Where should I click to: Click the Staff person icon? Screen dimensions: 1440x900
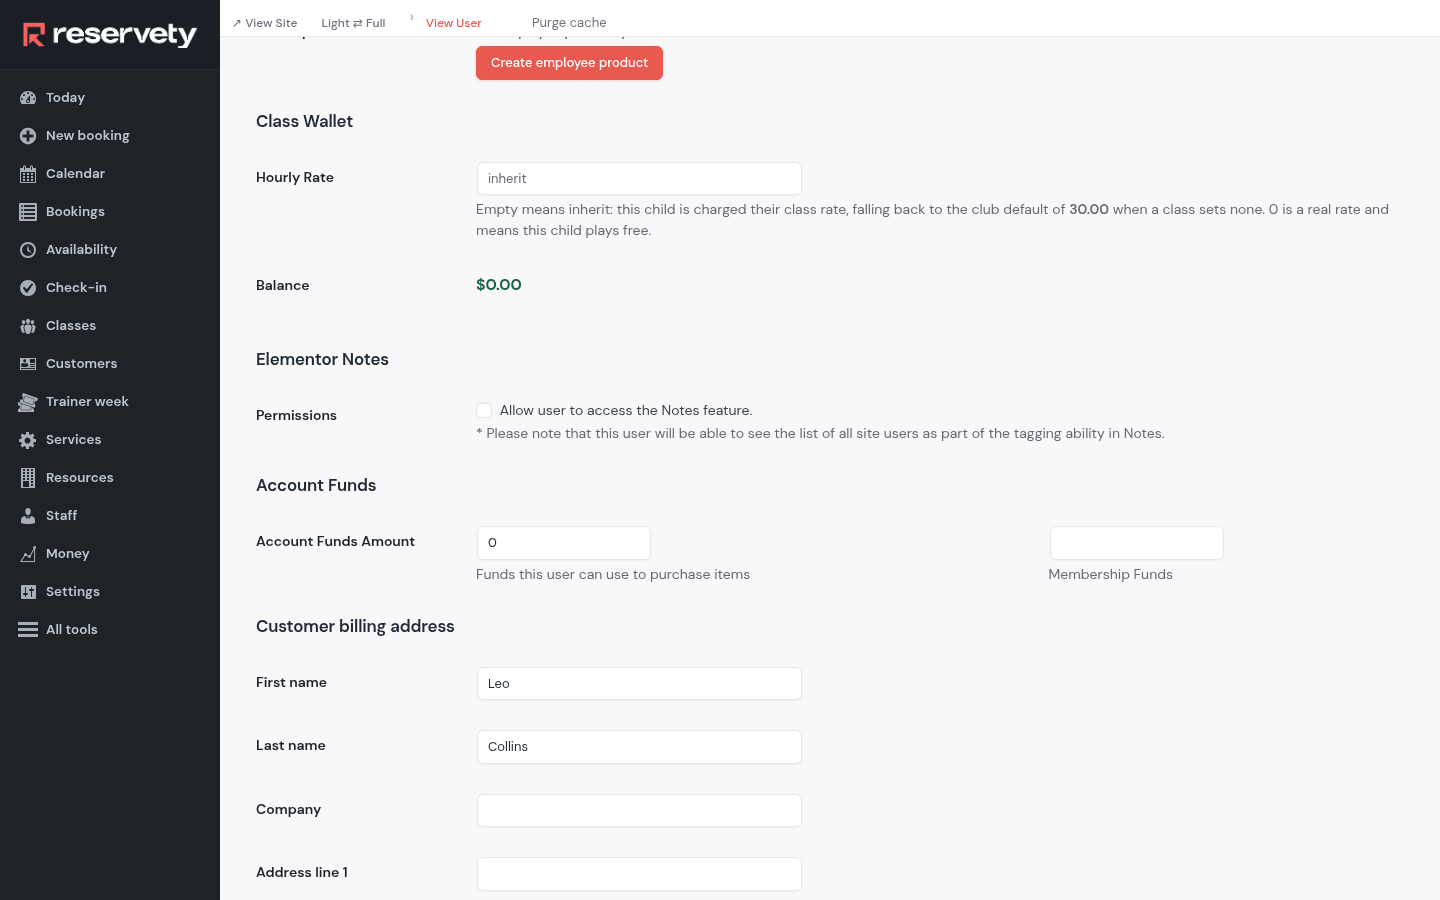pos(28,516)
